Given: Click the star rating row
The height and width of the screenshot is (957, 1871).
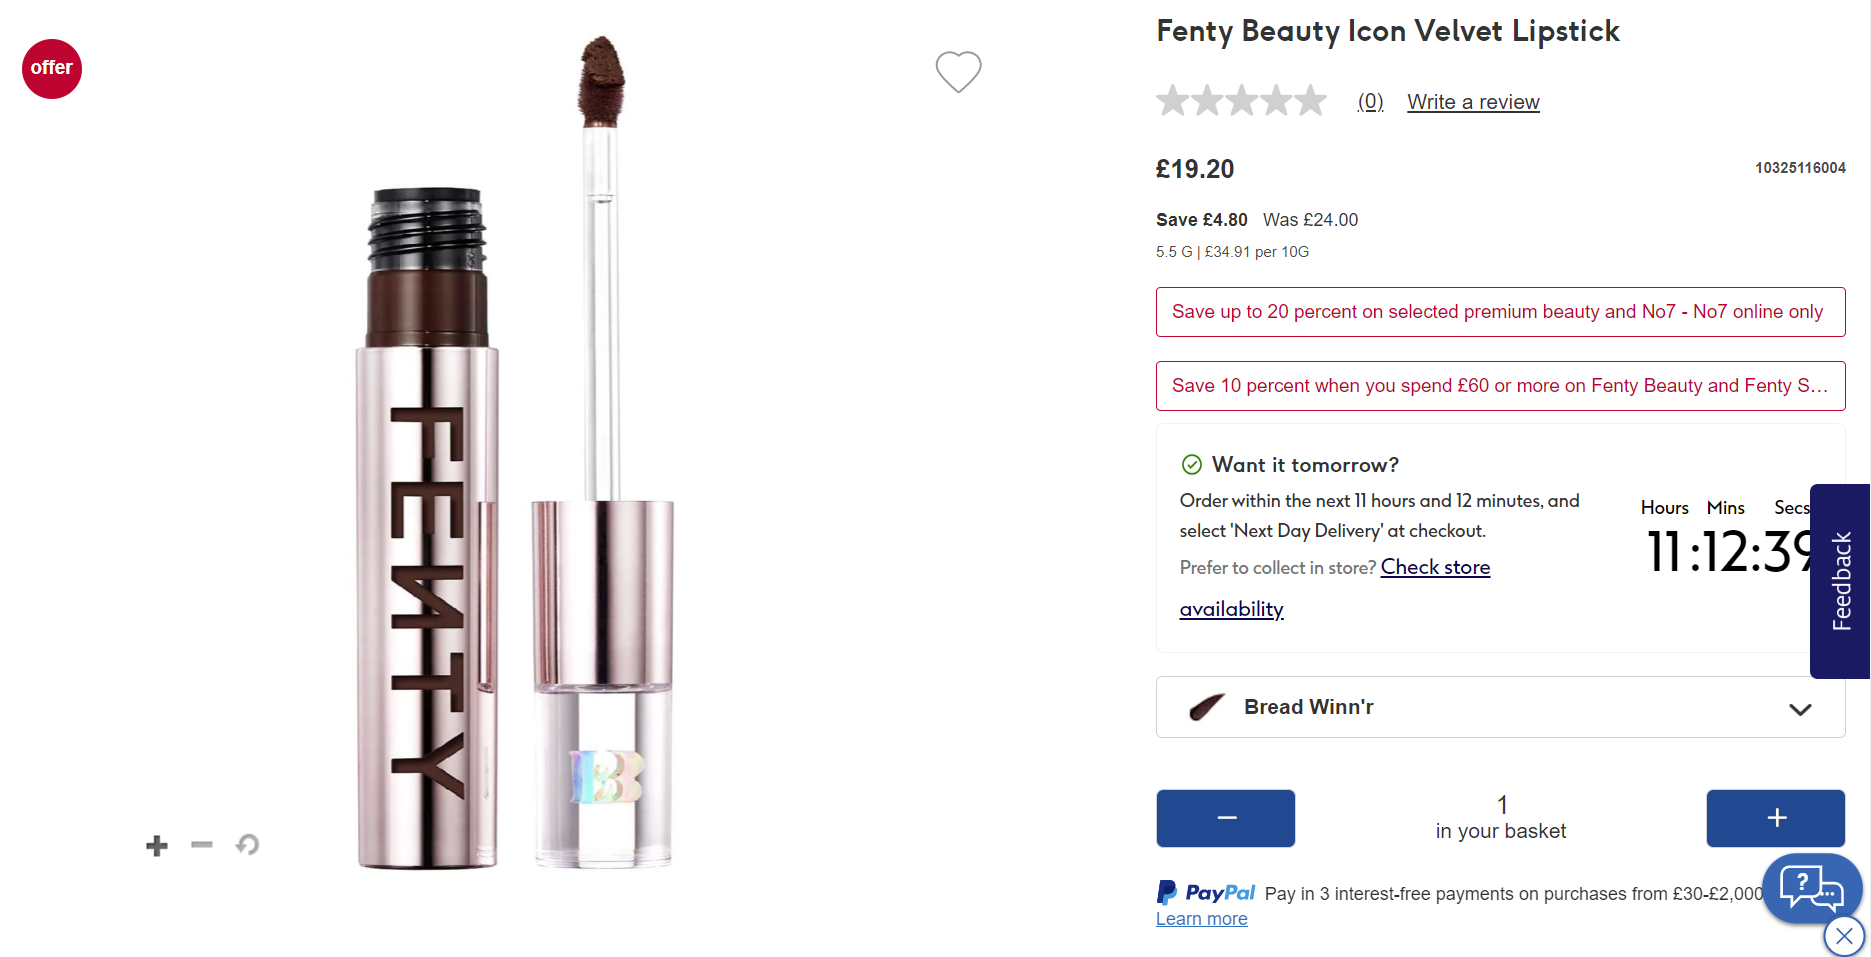Looking at the screenshot, I should (x=1241, y=101).
